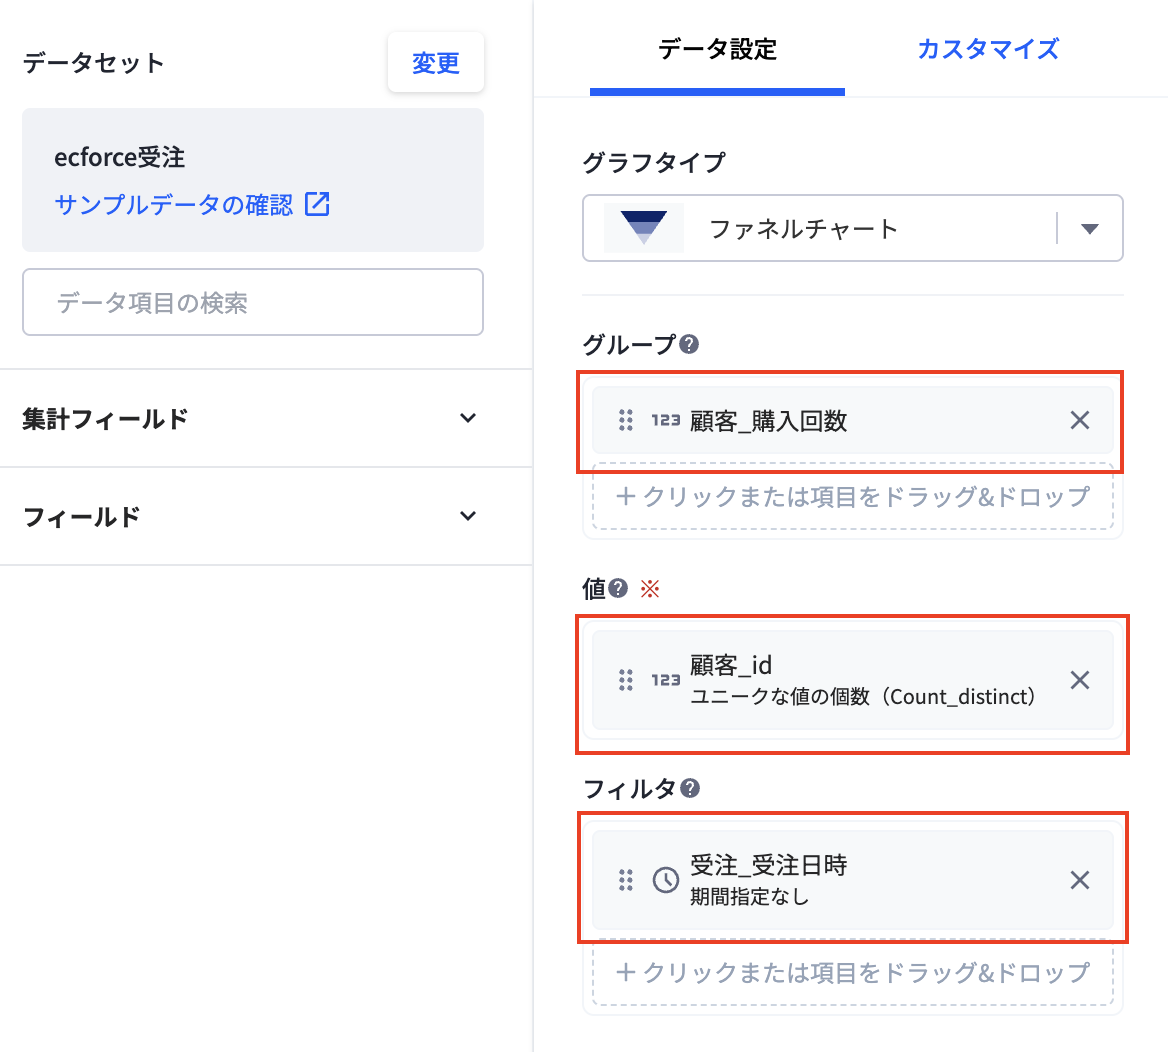The image size is (1168, 1052).
Task: Click the drag handle of 顧客_id
Action: coord(626,679)
